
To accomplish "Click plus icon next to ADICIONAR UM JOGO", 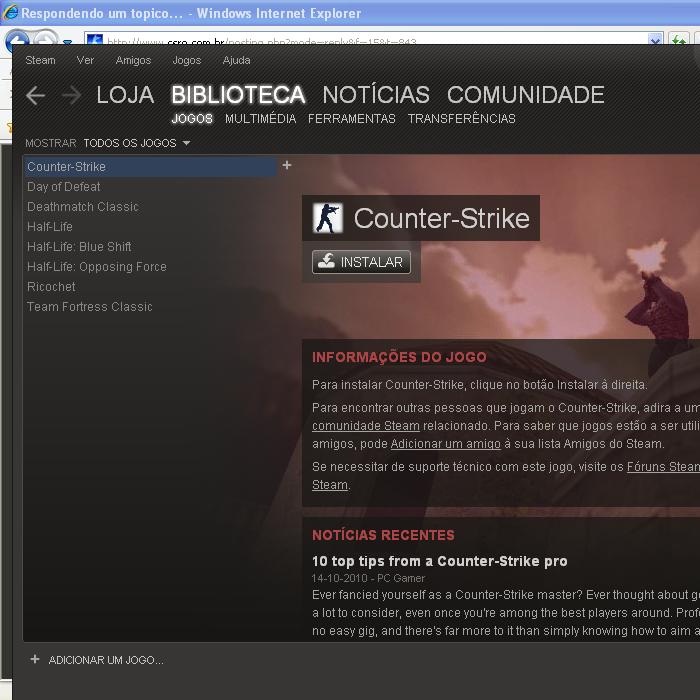I will pyautogui.click(x=35, y=659).
